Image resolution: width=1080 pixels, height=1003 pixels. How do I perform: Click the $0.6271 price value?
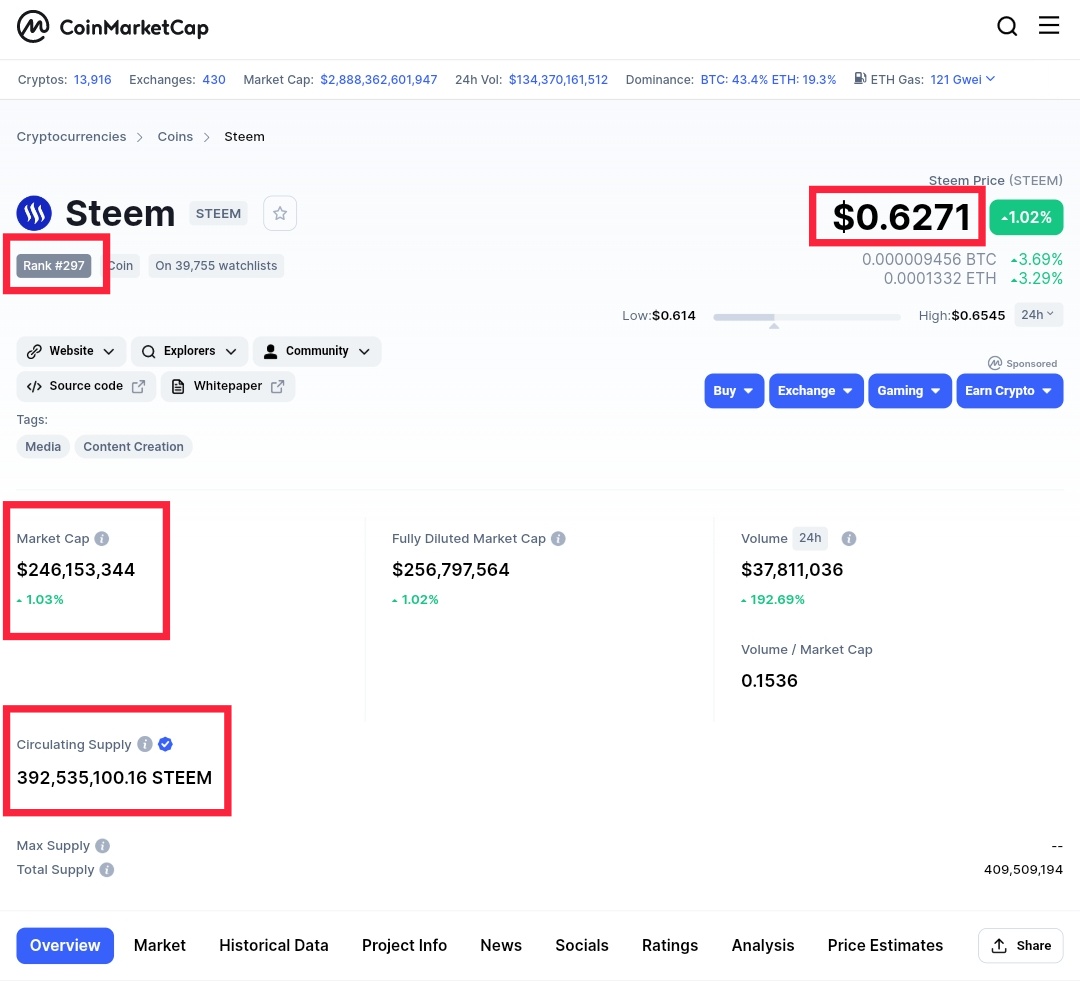902,217
